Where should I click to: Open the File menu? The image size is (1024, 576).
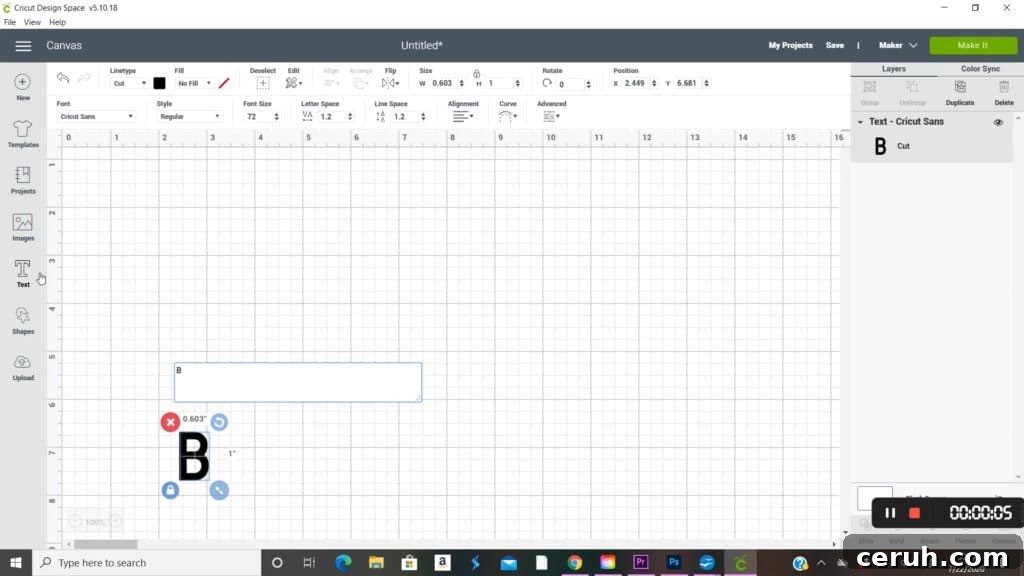[x=10, y=22]
